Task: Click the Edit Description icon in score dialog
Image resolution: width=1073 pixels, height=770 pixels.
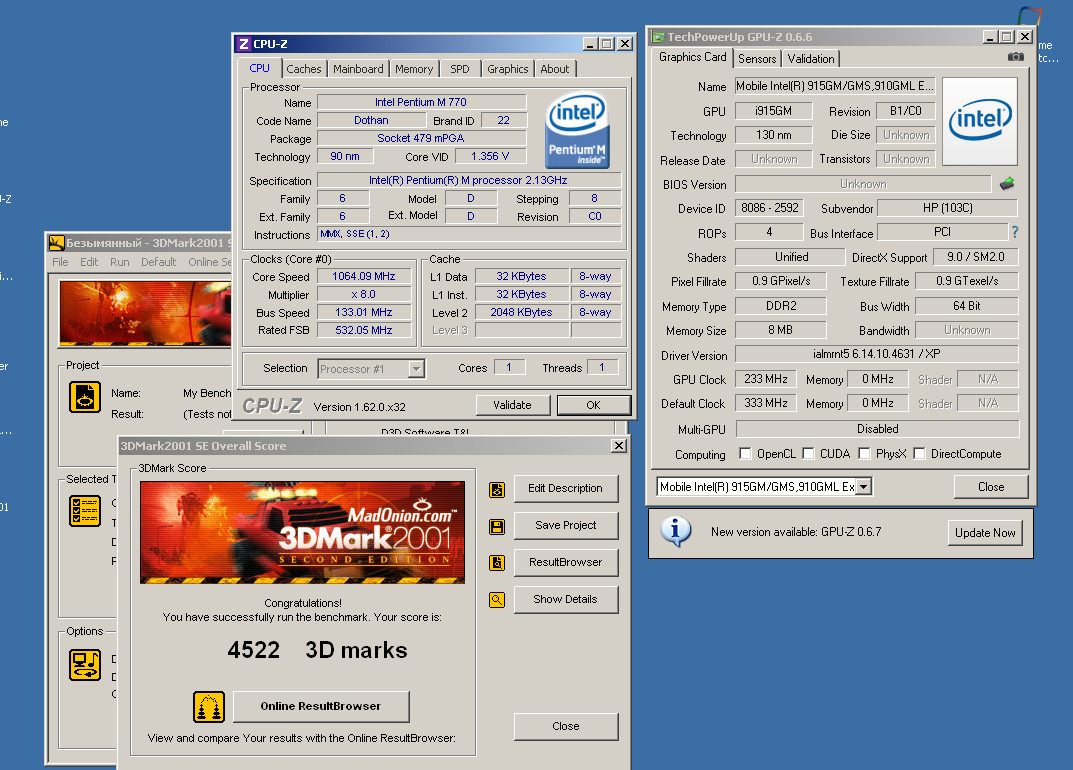Action: point(497,489)
